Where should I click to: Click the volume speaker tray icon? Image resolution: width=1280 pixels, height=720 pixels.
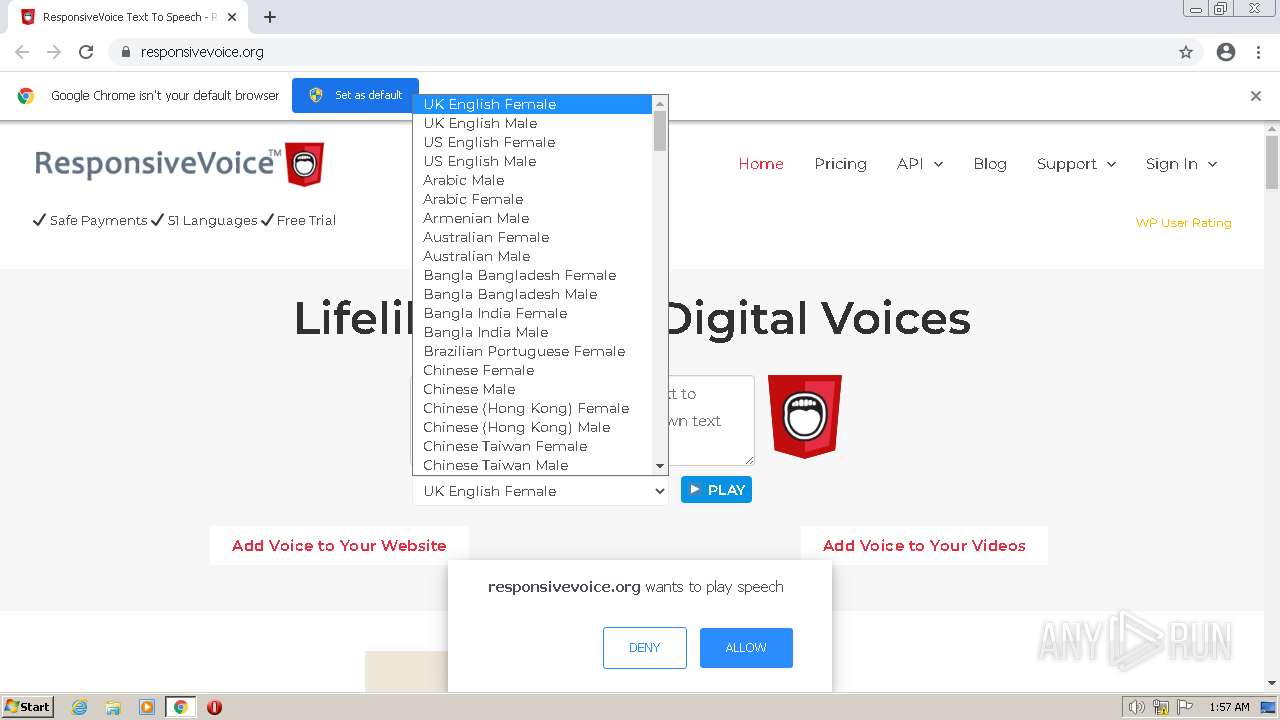pyautogui.click(x=1136, y=707)
